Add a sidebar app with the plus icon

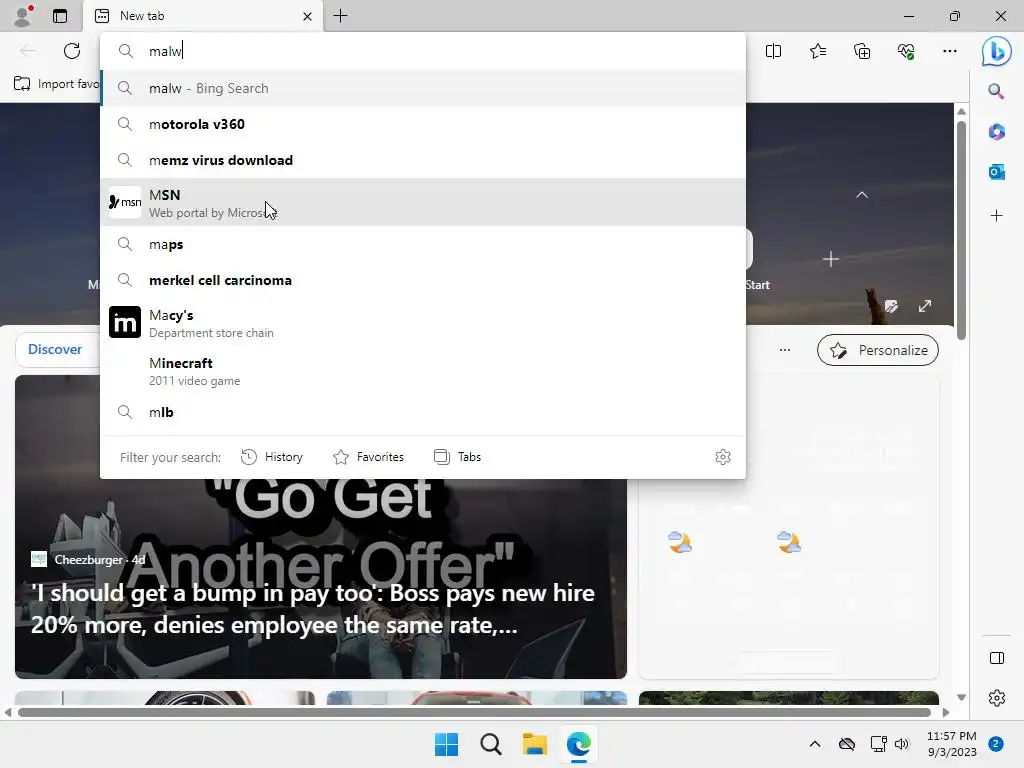pos(997,216)
